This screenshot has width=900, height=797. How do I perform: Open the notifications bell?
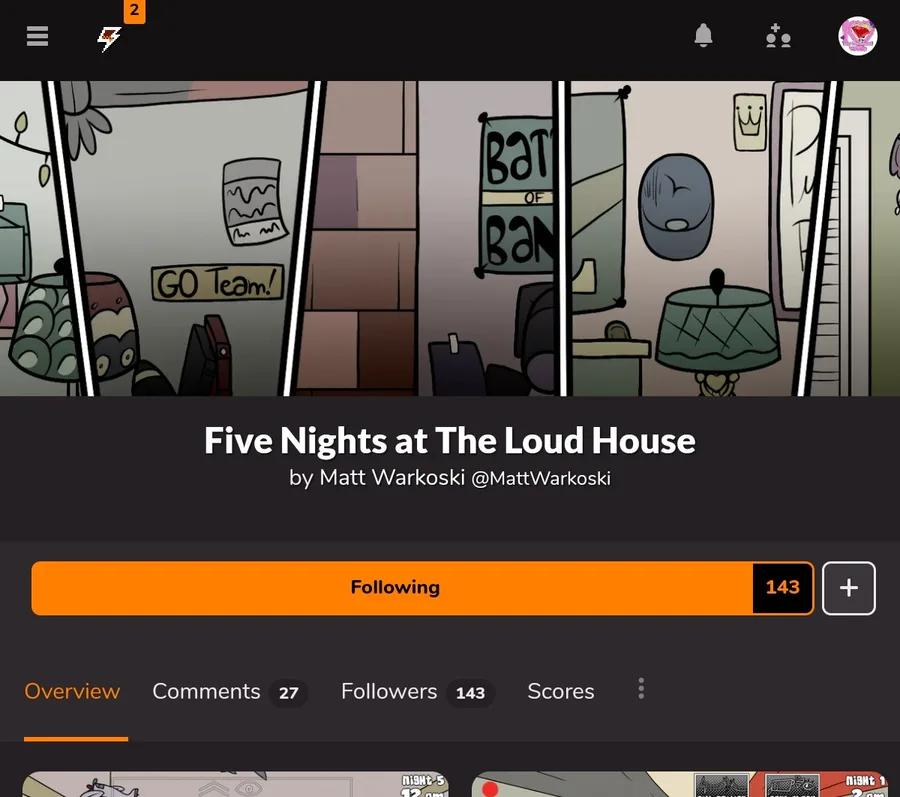coord(703,36)
